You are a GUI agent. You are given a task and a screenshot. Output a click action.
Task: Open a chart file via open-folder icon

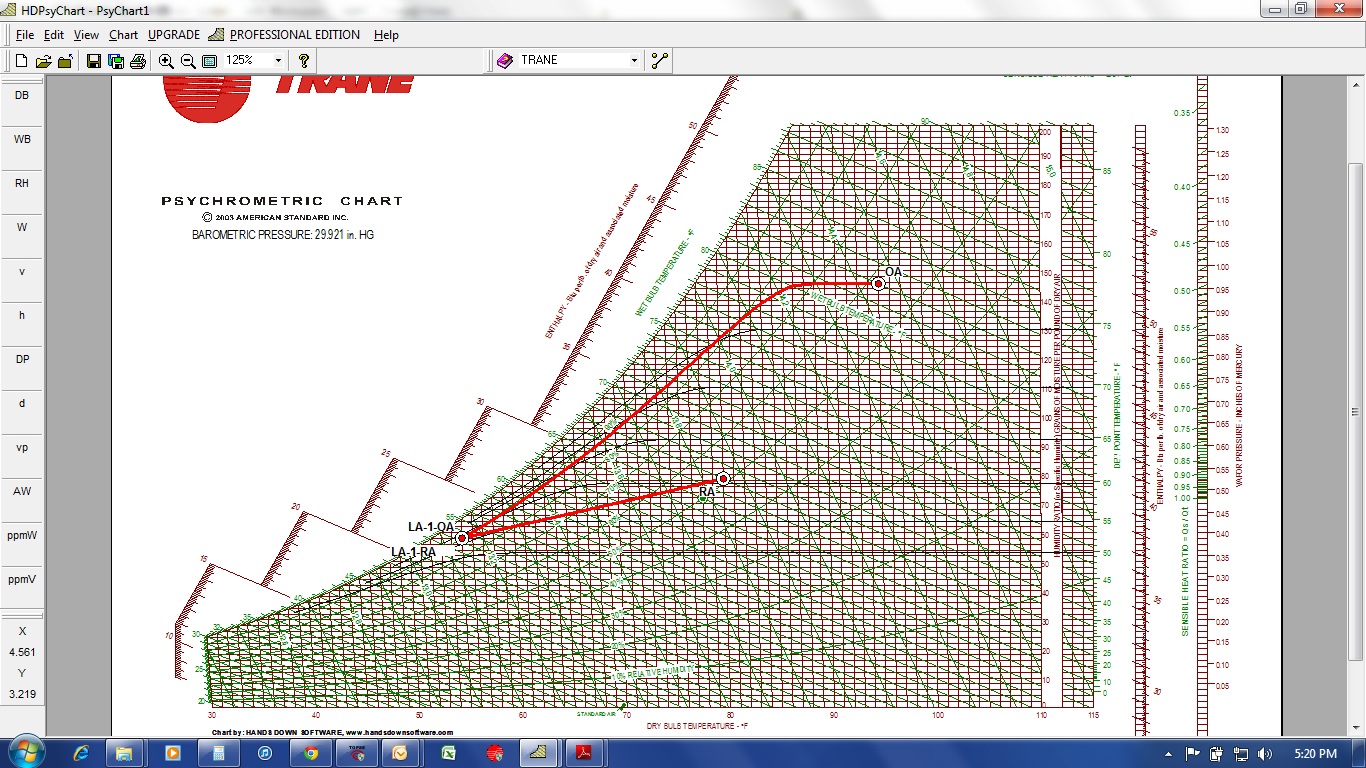[x=43, y=61]
